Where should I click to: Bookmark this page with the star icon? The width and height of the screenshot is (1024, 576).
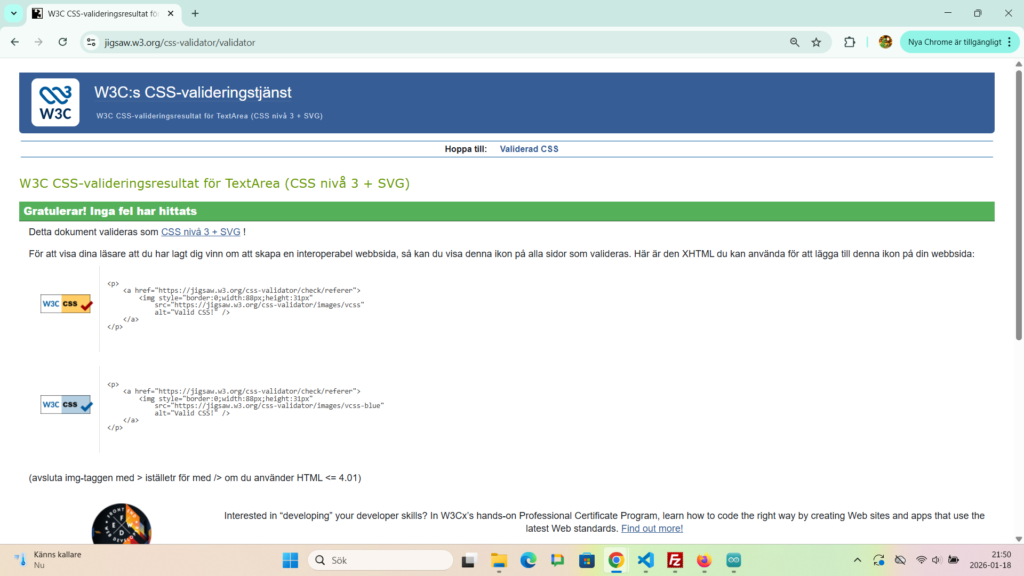point(816,42)
